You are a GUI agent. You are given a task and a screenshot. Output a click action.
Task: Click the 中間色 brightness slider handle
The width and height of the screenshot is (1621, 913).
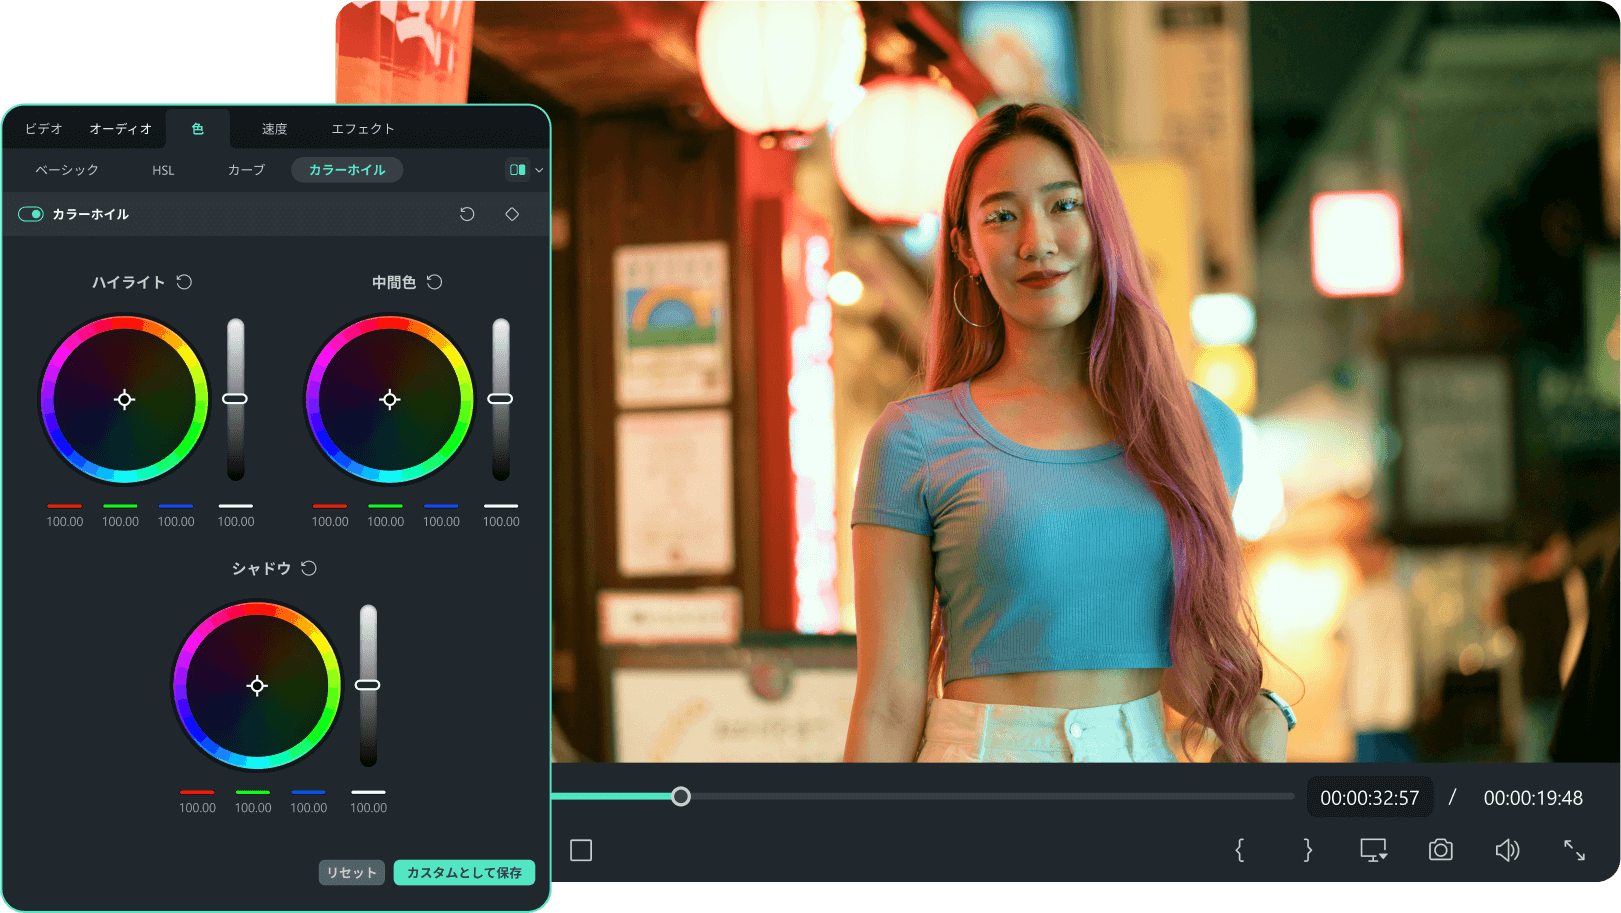pyautogui.click(x=500, y=399)
